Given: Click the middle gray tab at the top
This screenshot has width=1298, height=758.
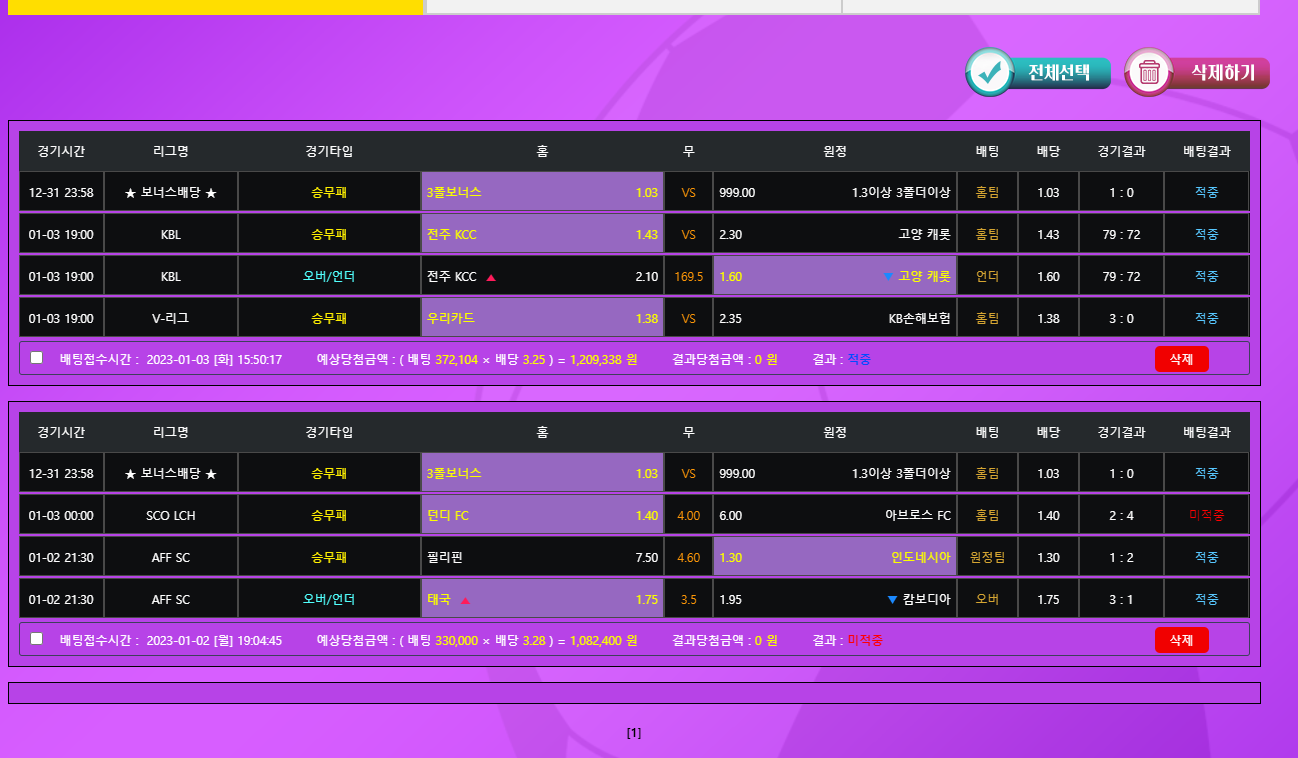Looking at the screenshot, I should pyautogui.click(x=633, y=7).
